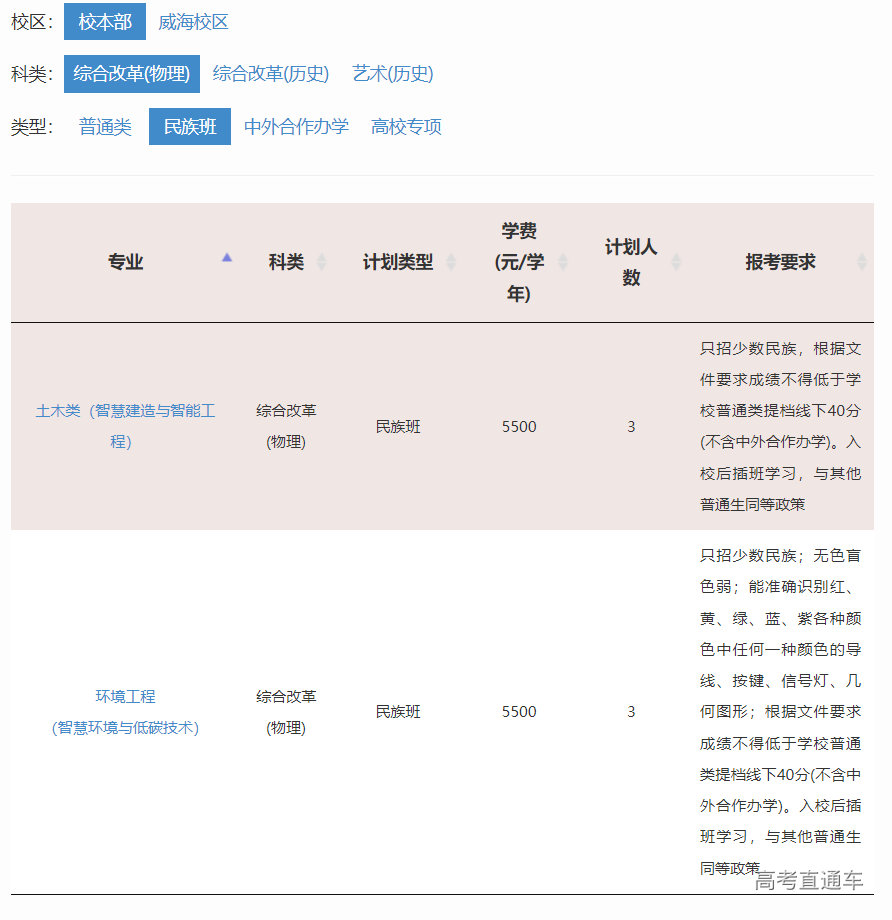Viewport: 892px width, 920px height.
Task: Select the 综合改革(历史) subject tab
Action: click(x=270, y=74)
